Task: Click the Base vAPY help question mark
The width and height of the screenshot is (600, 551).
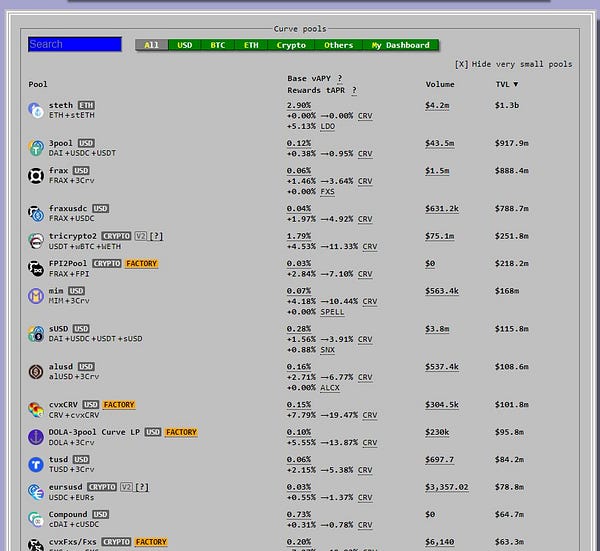Action: [340, 78]
